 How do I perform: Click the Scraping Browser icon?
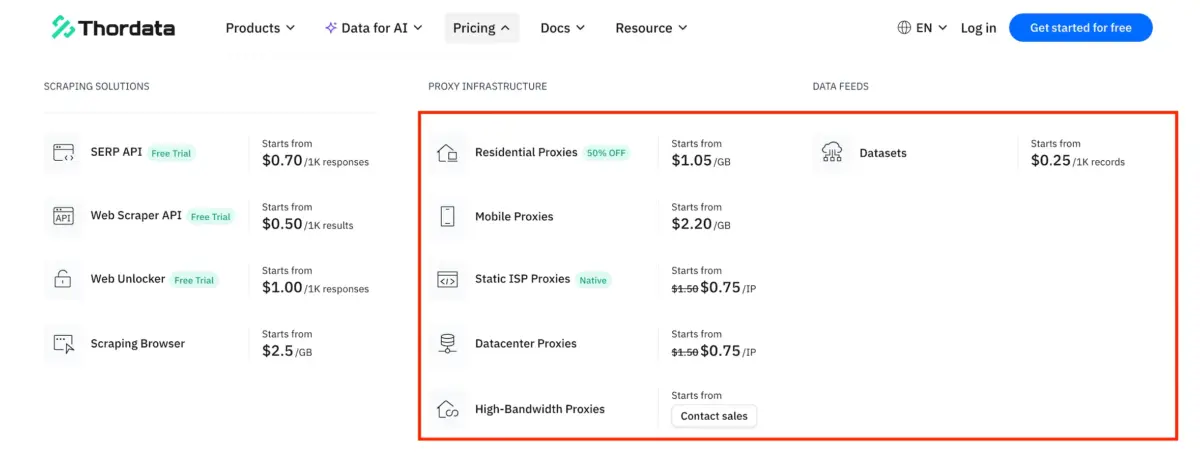point(63,343)
